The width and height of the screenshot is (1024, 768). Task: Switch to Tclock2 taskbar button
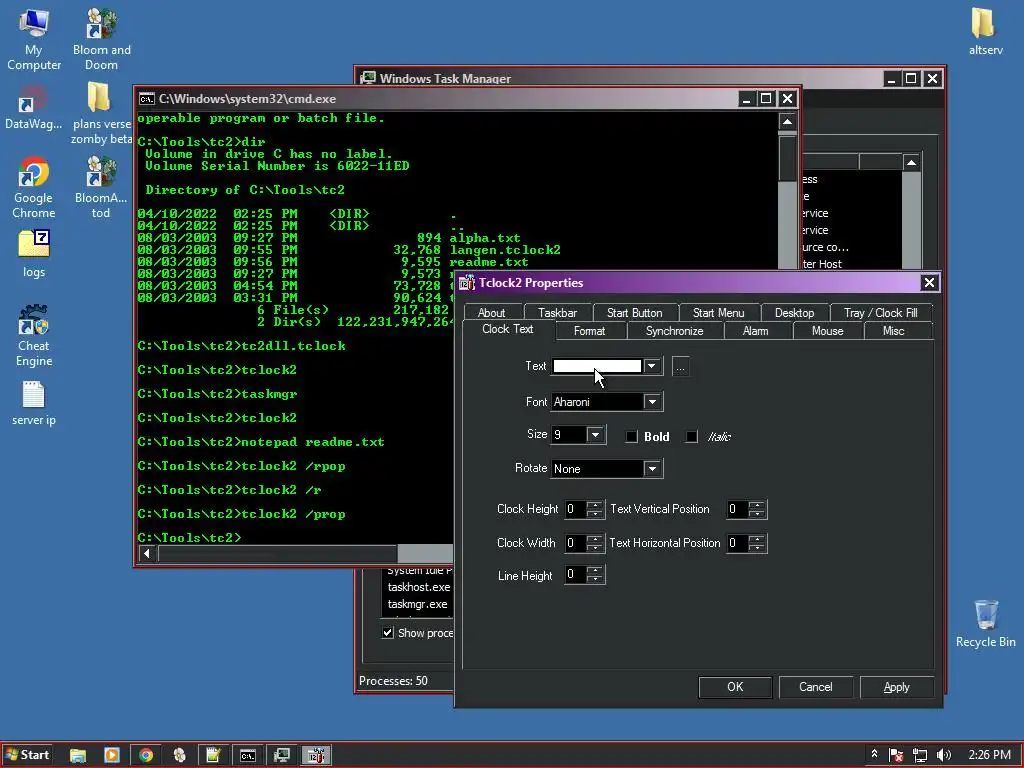coord(316,756)
